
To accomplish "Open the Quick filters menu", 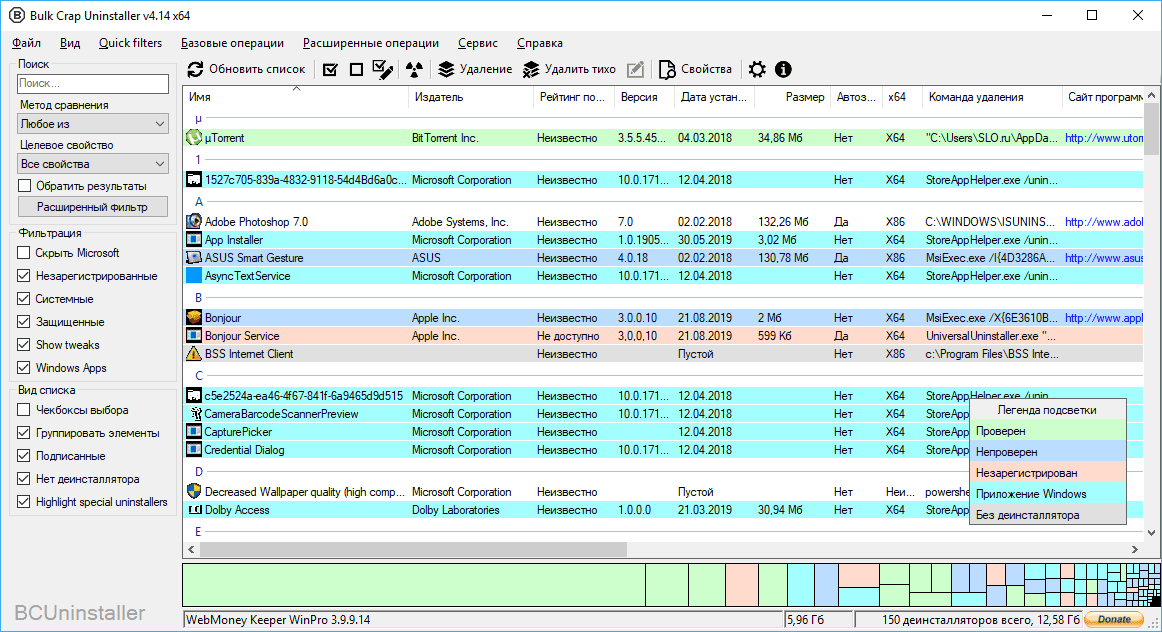I will (x=130, y=43).
